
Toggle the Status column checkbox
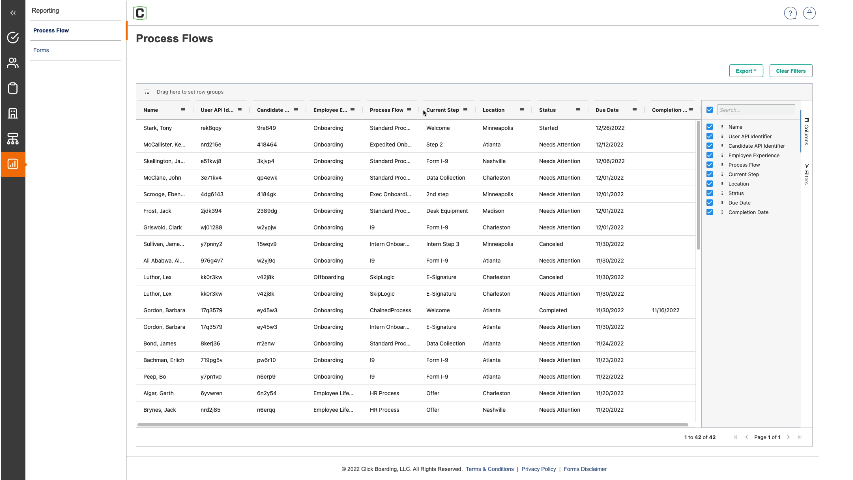pos(710,193)
